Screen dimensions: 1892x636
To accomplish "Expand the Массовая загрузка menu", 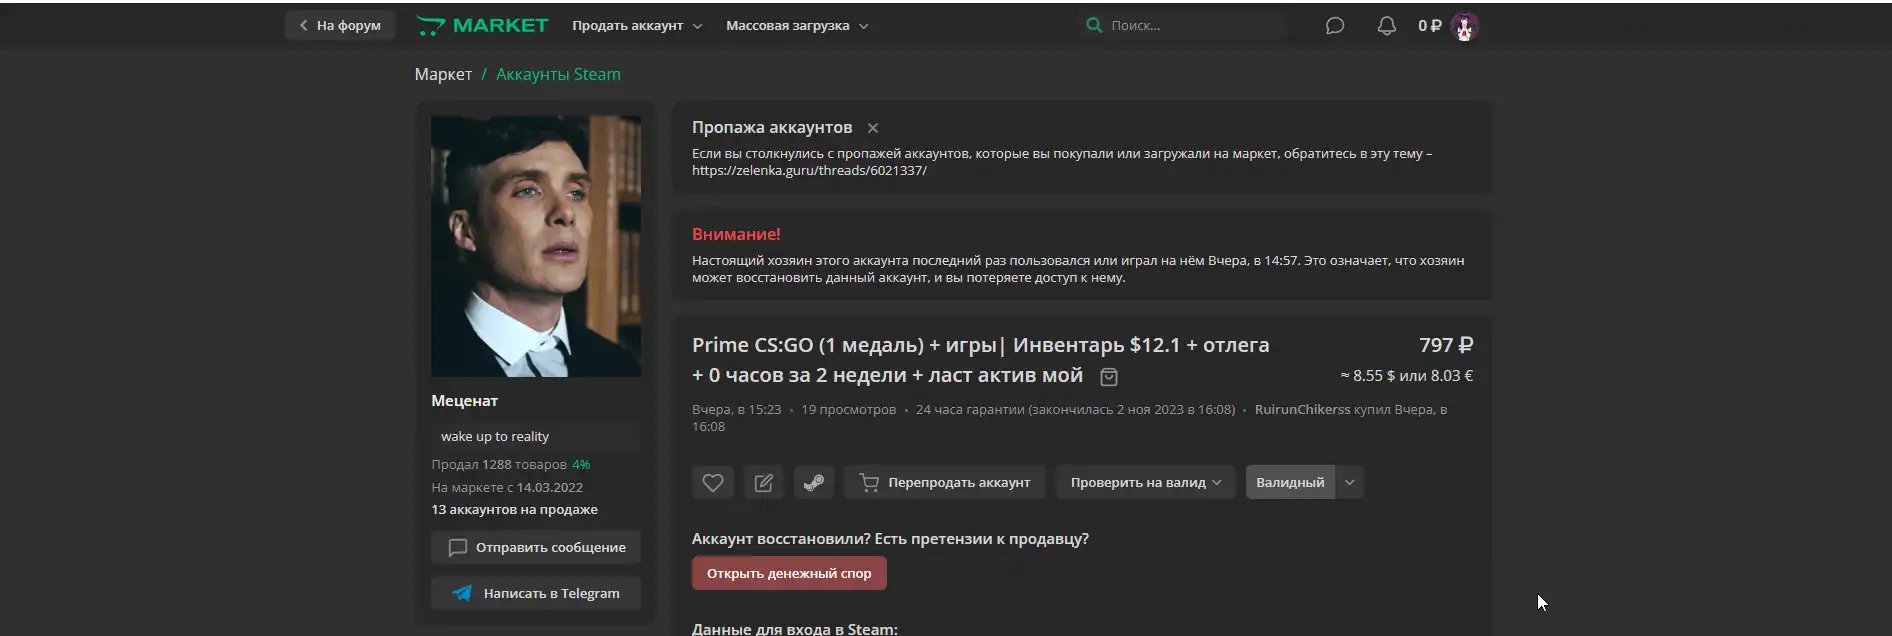I will tap(797, 26).
